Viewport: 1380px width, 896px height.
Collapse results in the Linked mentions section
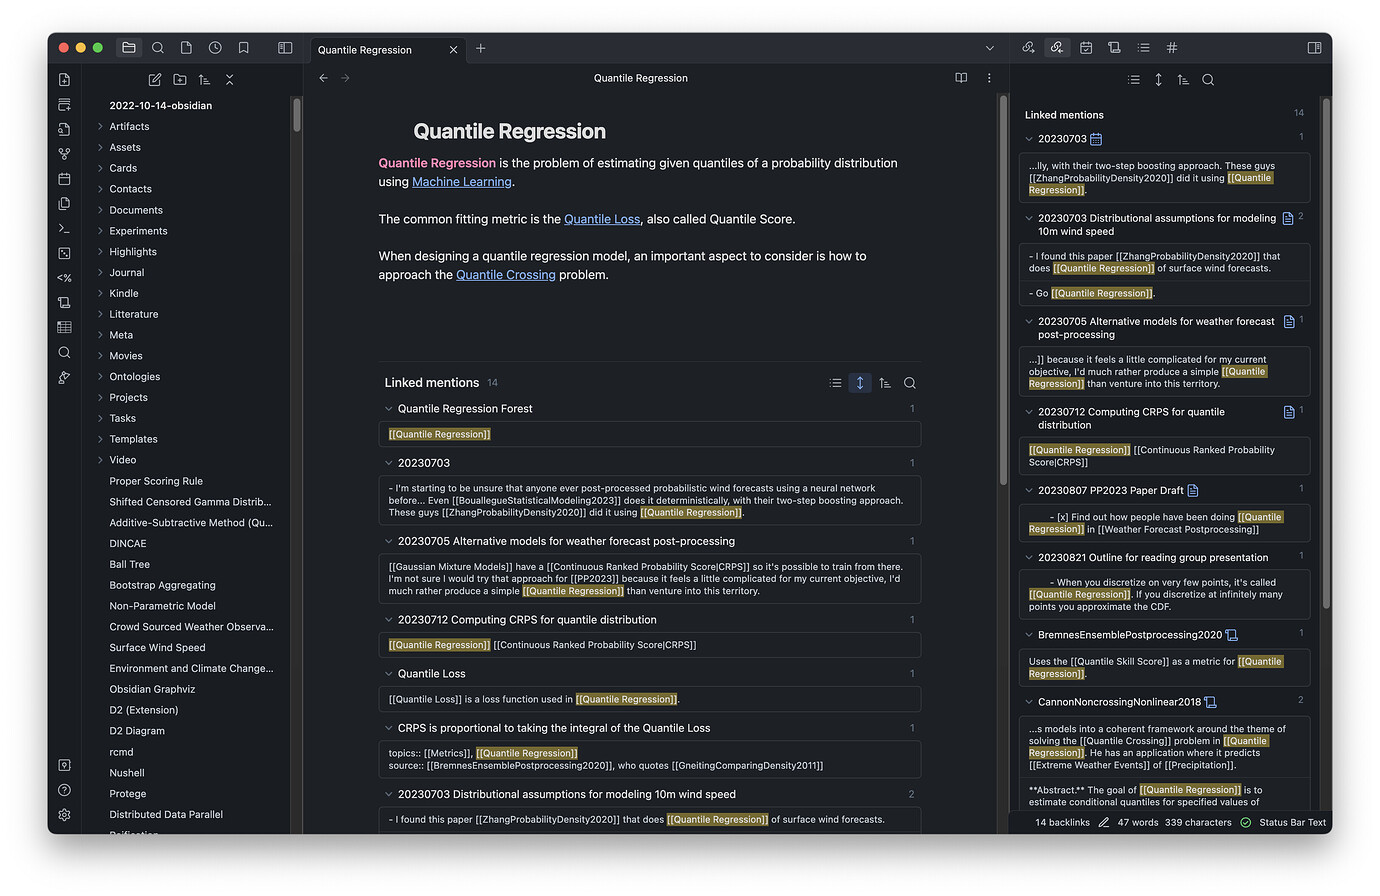pos(835,382)
